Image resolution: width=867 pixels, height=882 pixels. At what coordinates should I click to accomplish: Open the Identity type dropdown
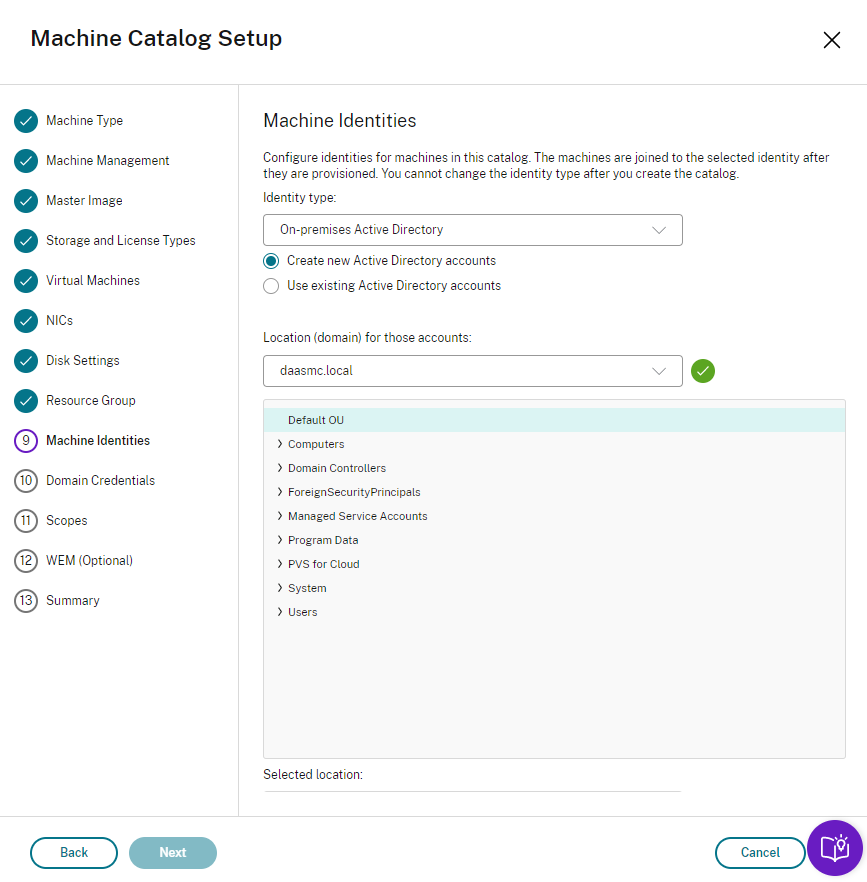pyautogui.click(x=472, y=230)
